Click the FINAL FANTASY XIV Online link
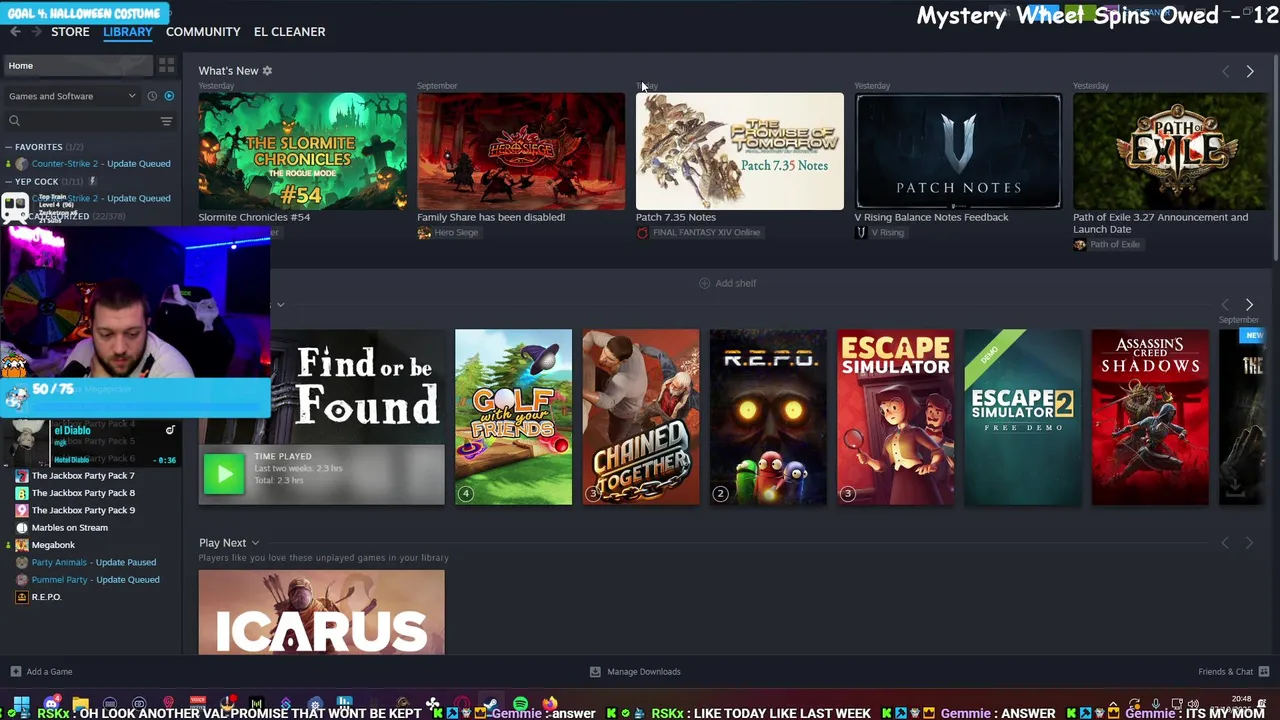This screenshot has height=720, width=1280. point(706,233)
